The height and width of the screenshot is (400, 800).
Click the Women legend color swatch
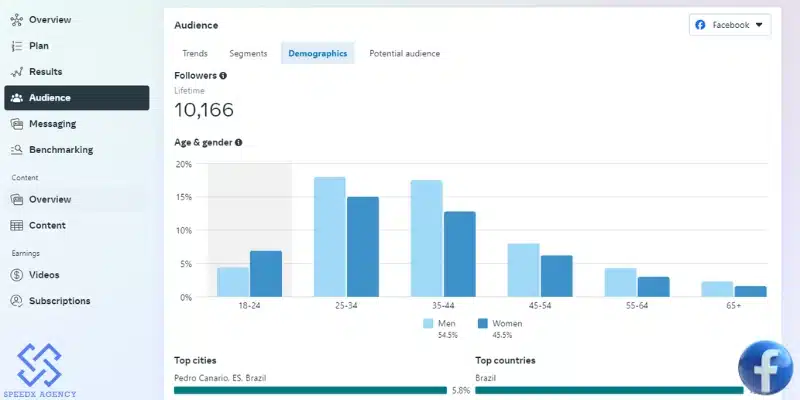point(482,324)
